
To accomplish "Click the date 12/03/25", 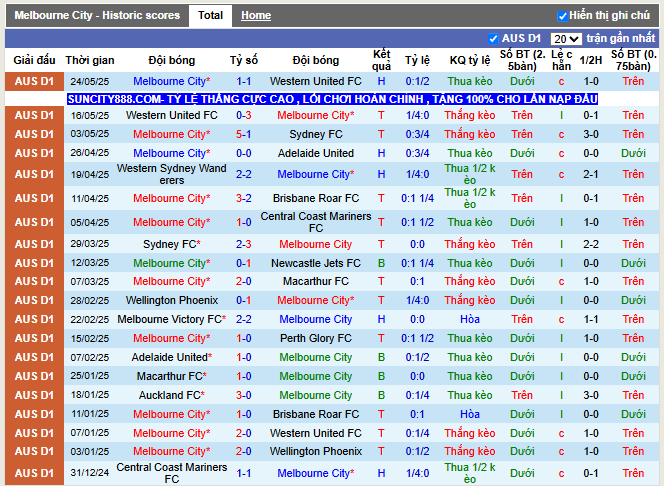I will 90,263.
